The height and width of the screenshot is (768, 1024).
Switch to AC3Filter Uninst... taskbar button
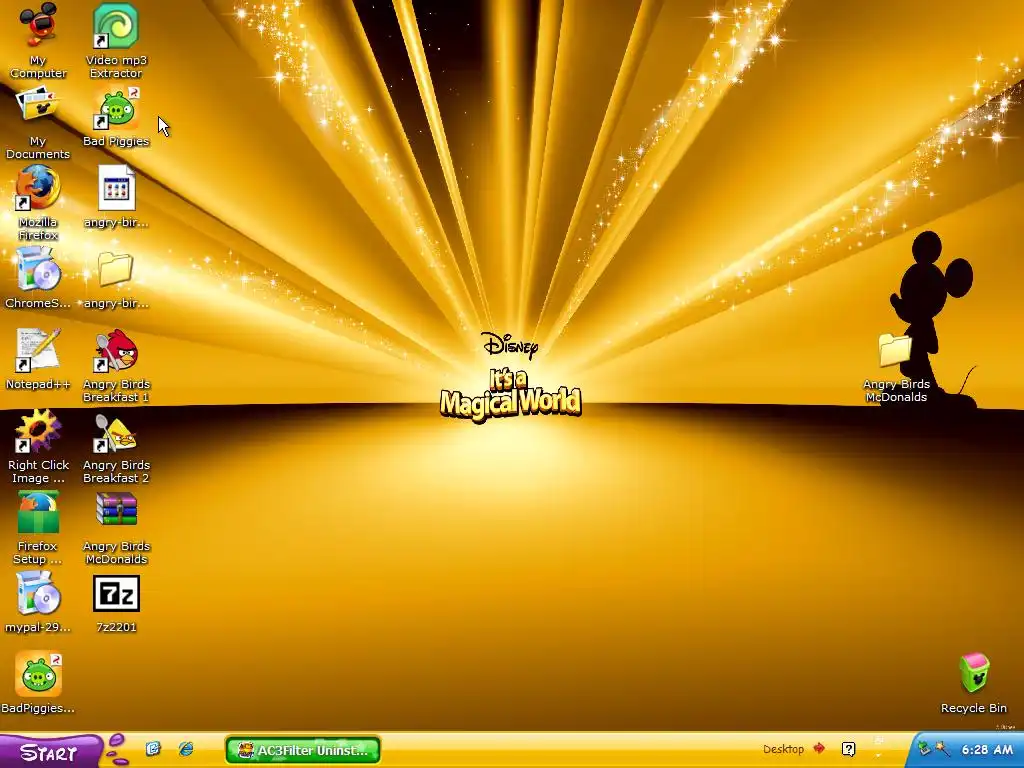click(302, 750)
